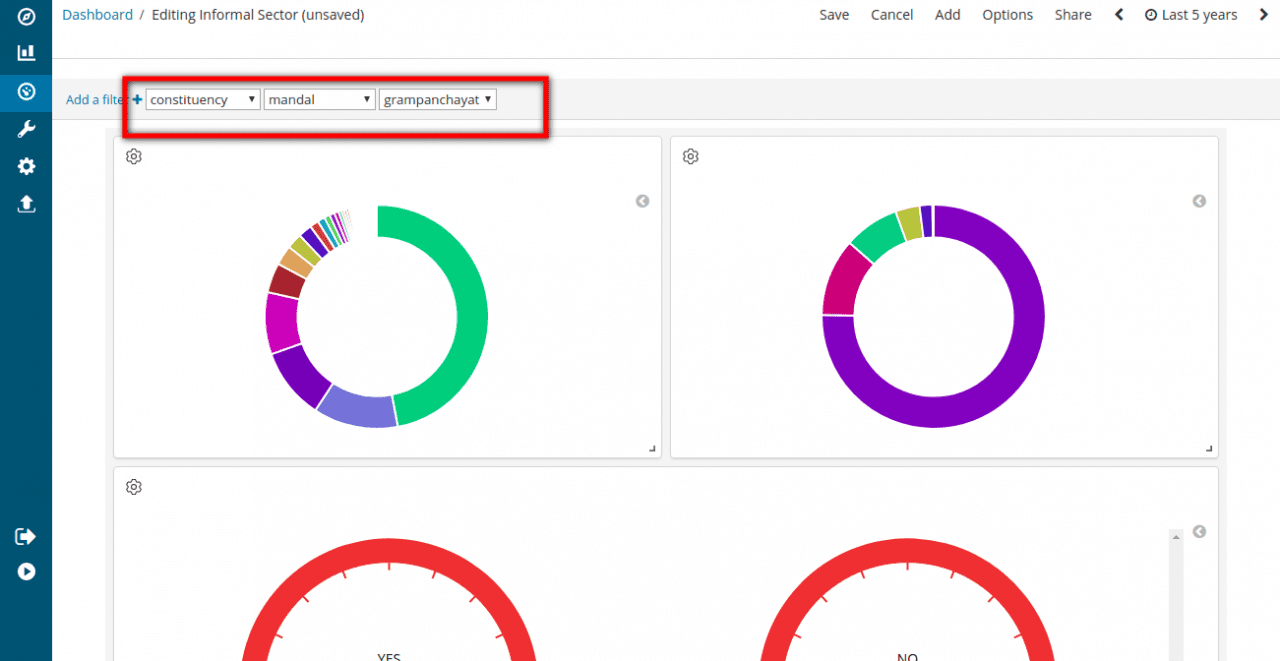Image resolution: width=1280 pixels, height=661 pixels.
Task: Select the highlighted Dashboard sidebar icon
Action: (x=27, y=92)
